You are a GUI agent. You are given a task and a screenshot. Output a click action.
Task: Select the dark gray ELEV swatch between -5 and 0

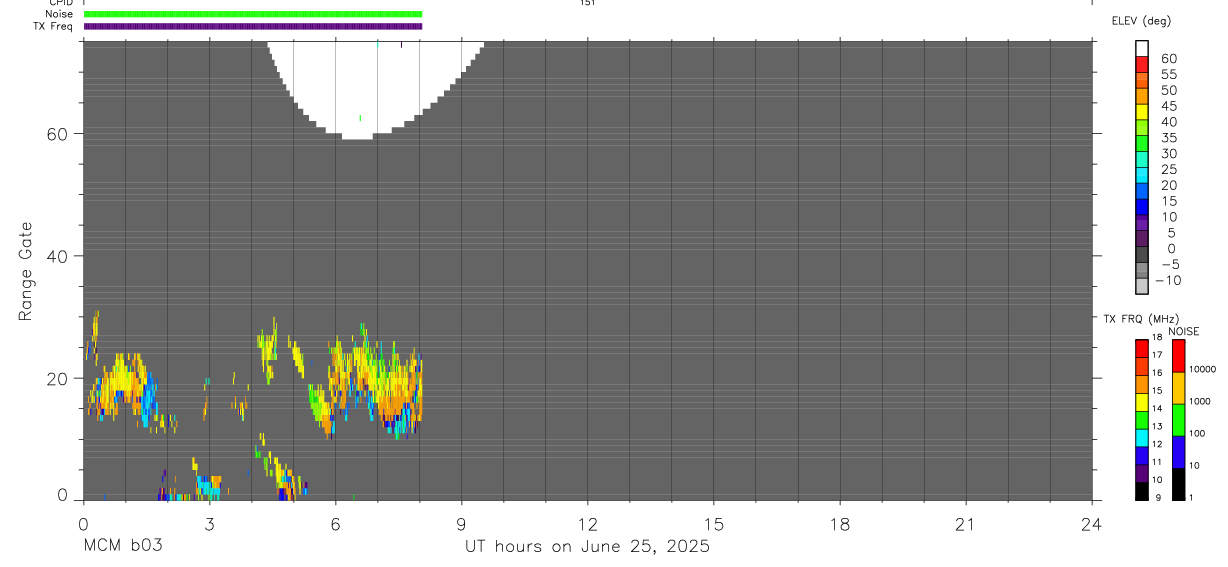pyautogui.click(x=1142, y=254)
